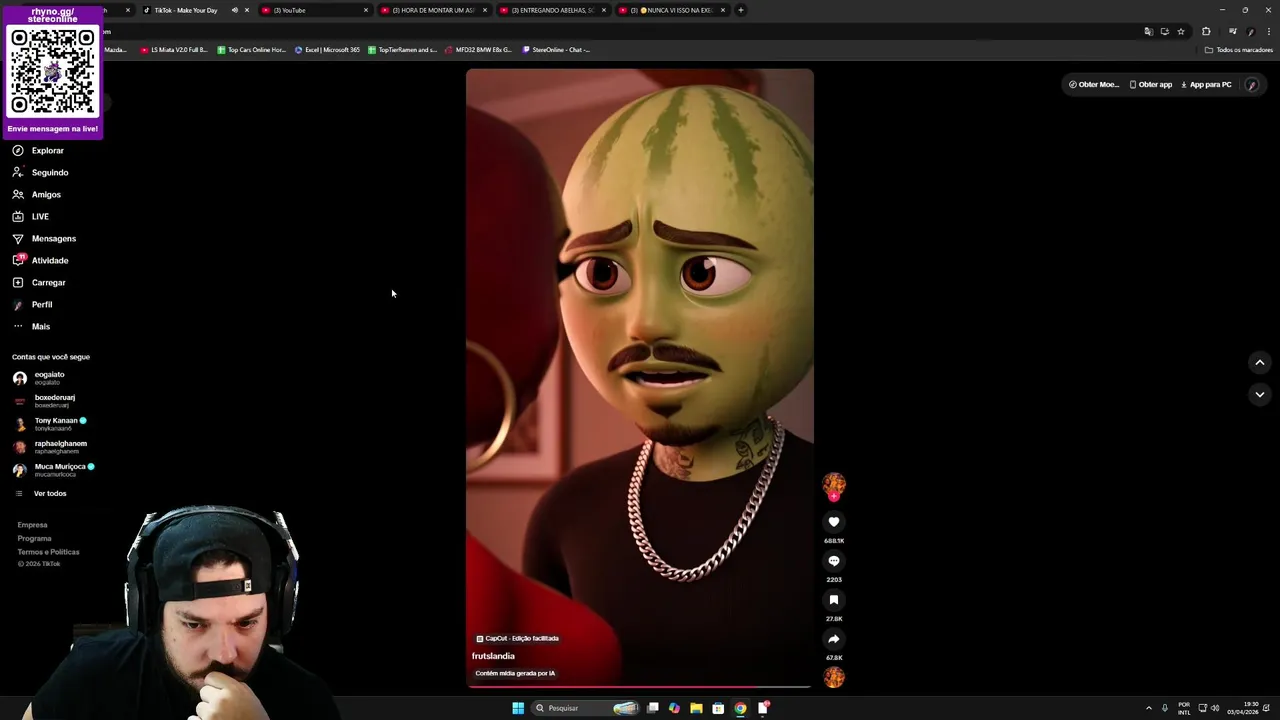Show hidden system tray icons
1280x720 pixels.
coord(1148,708)
